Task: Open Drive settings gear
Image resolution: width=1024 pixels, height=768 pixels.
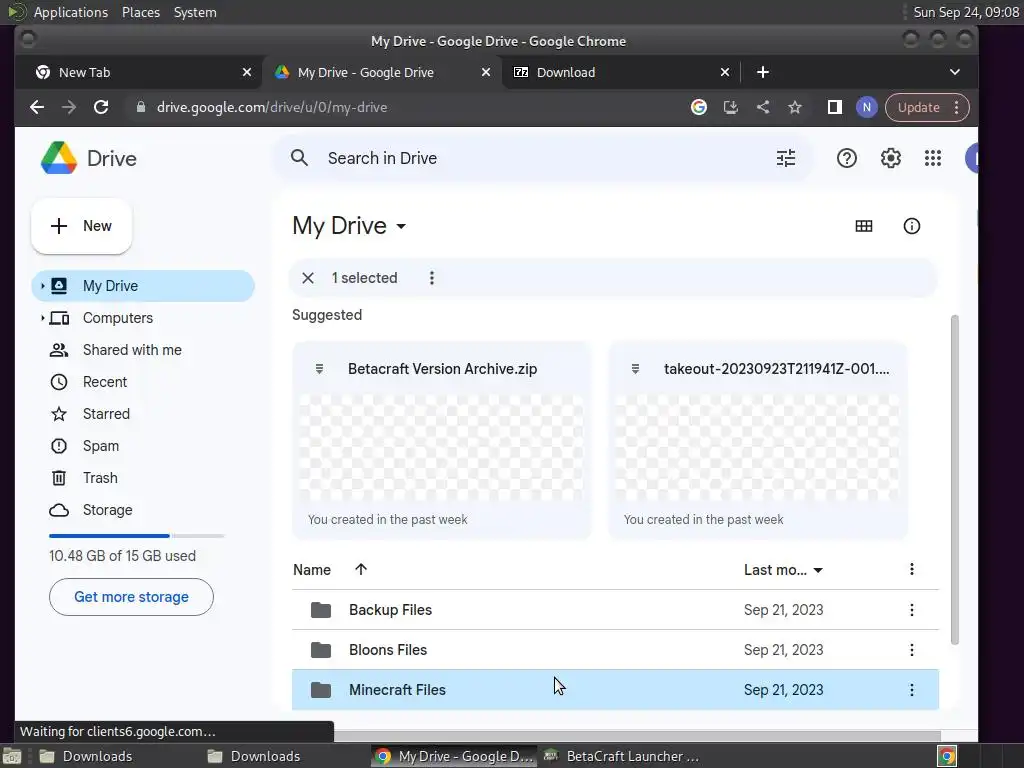Action: [x=890, y=158]
